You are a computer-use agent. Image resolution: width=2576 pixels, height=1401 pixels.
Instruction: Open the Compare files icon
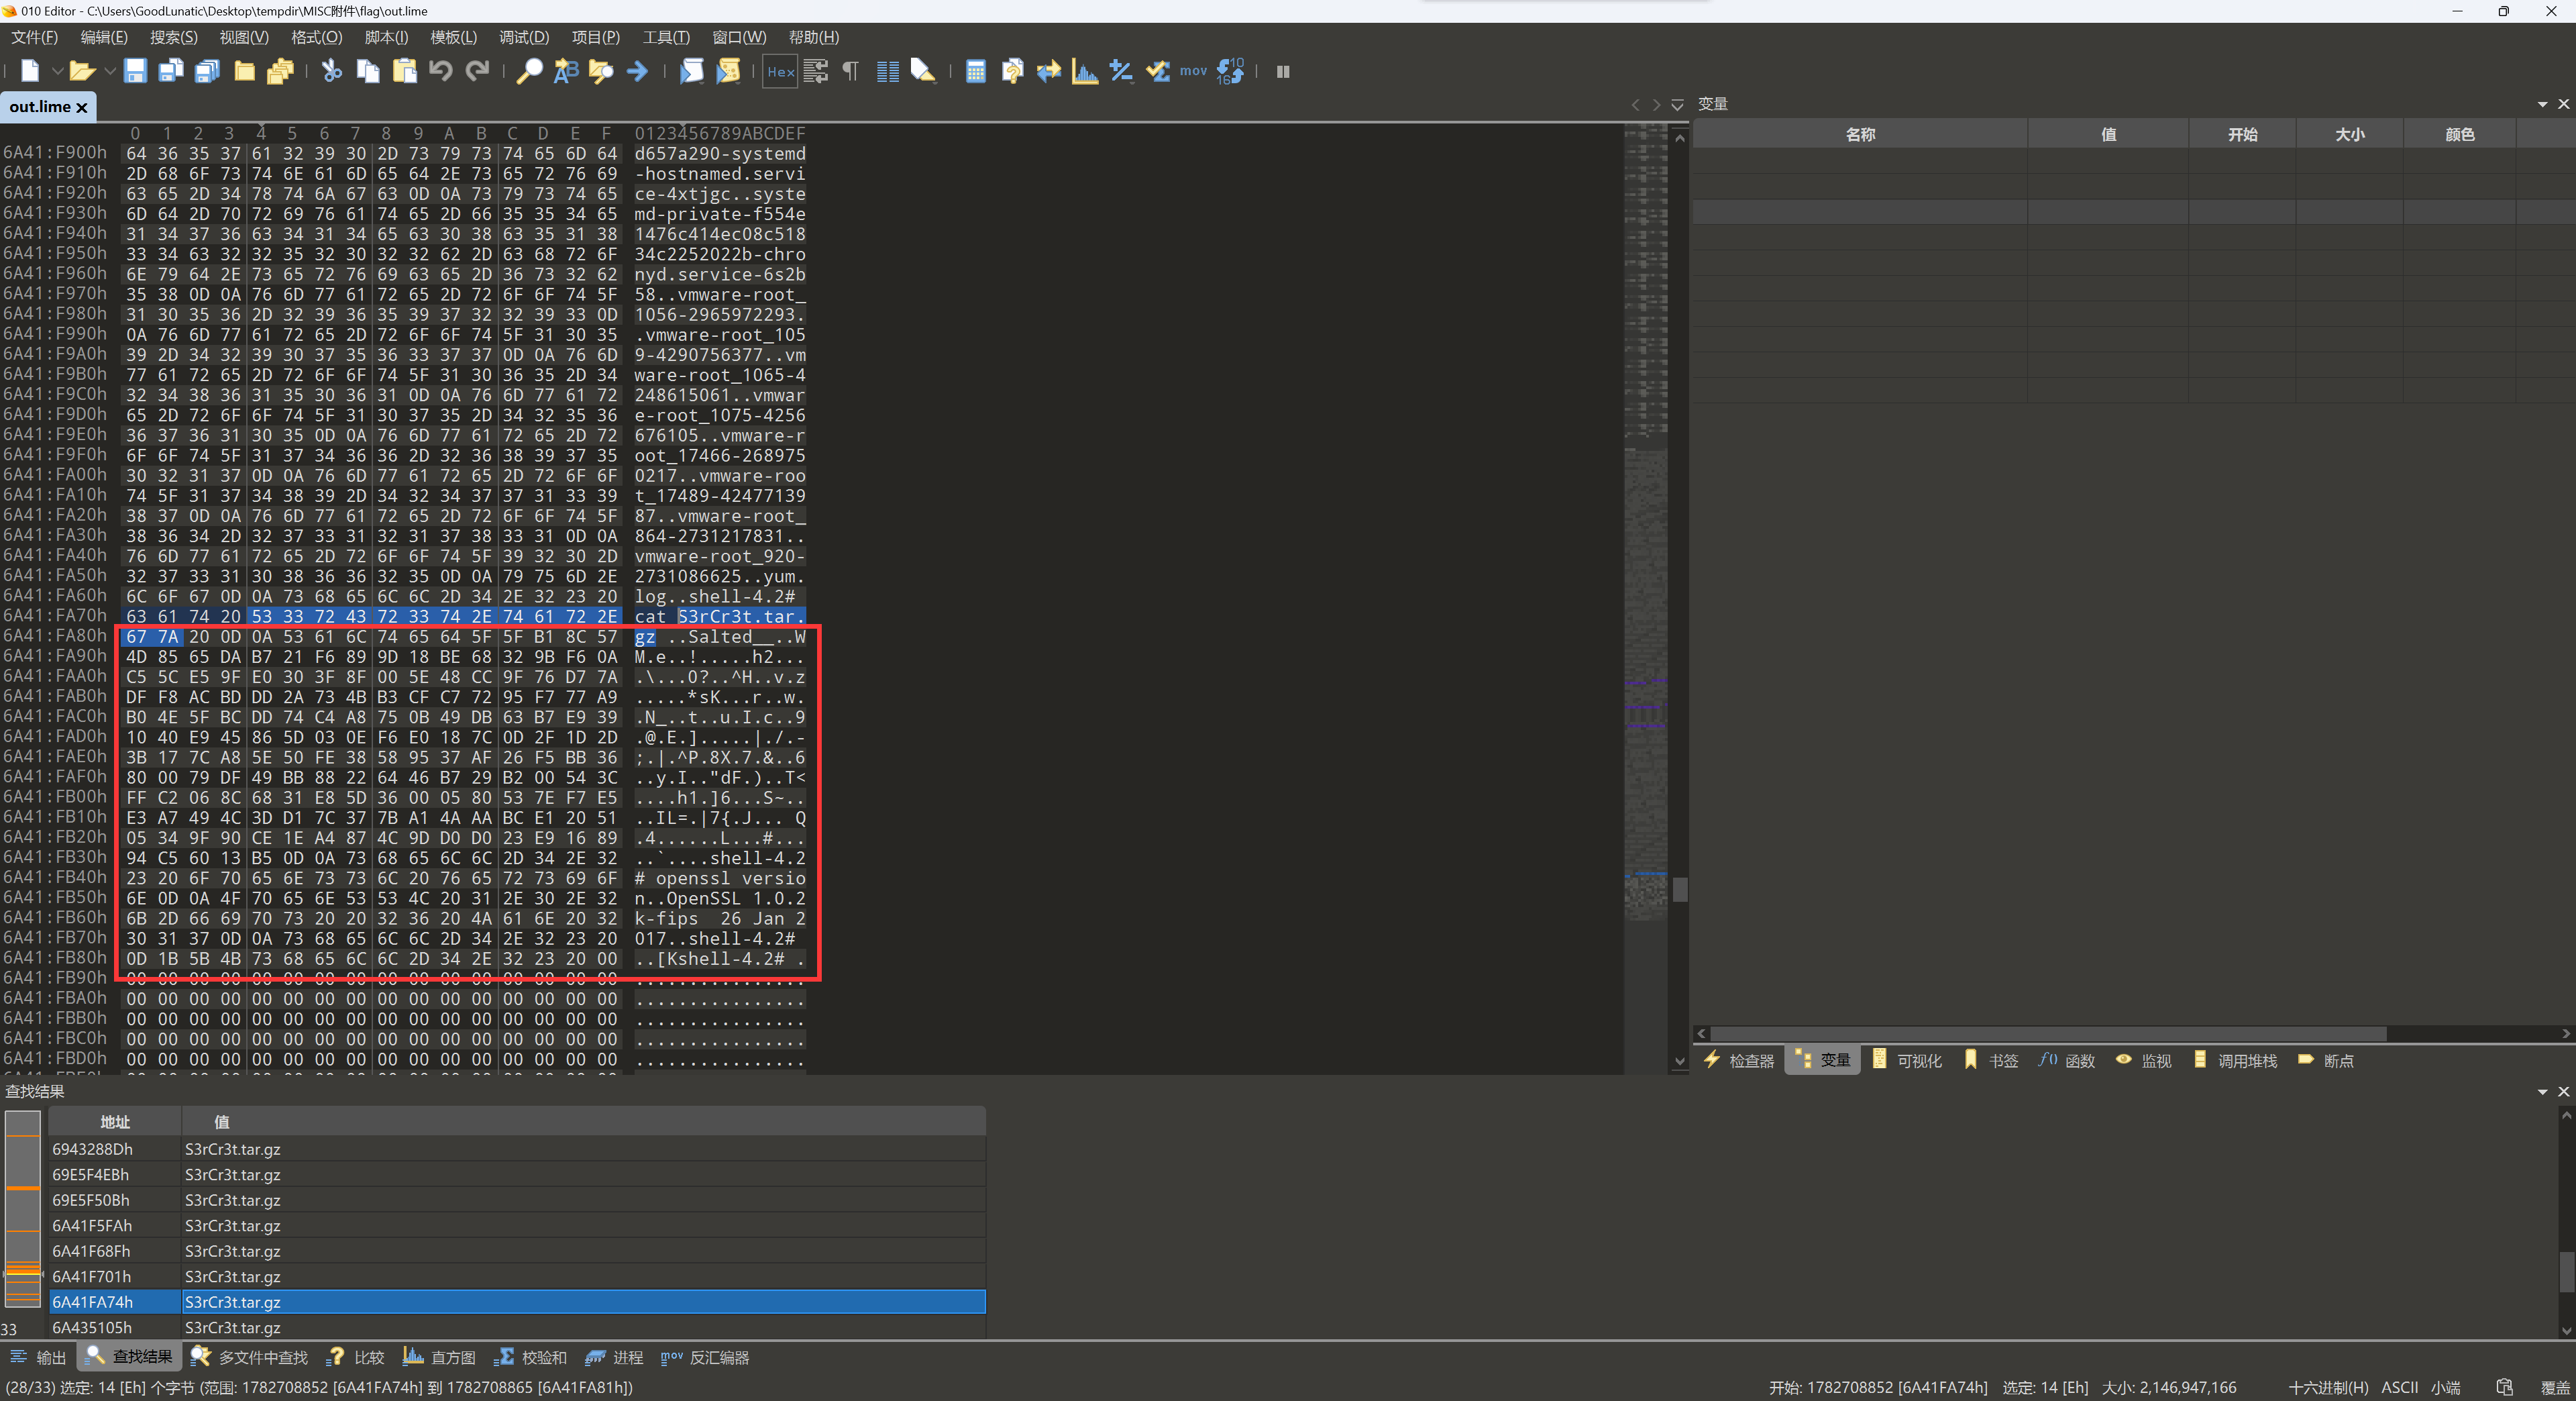point(1012,71)
